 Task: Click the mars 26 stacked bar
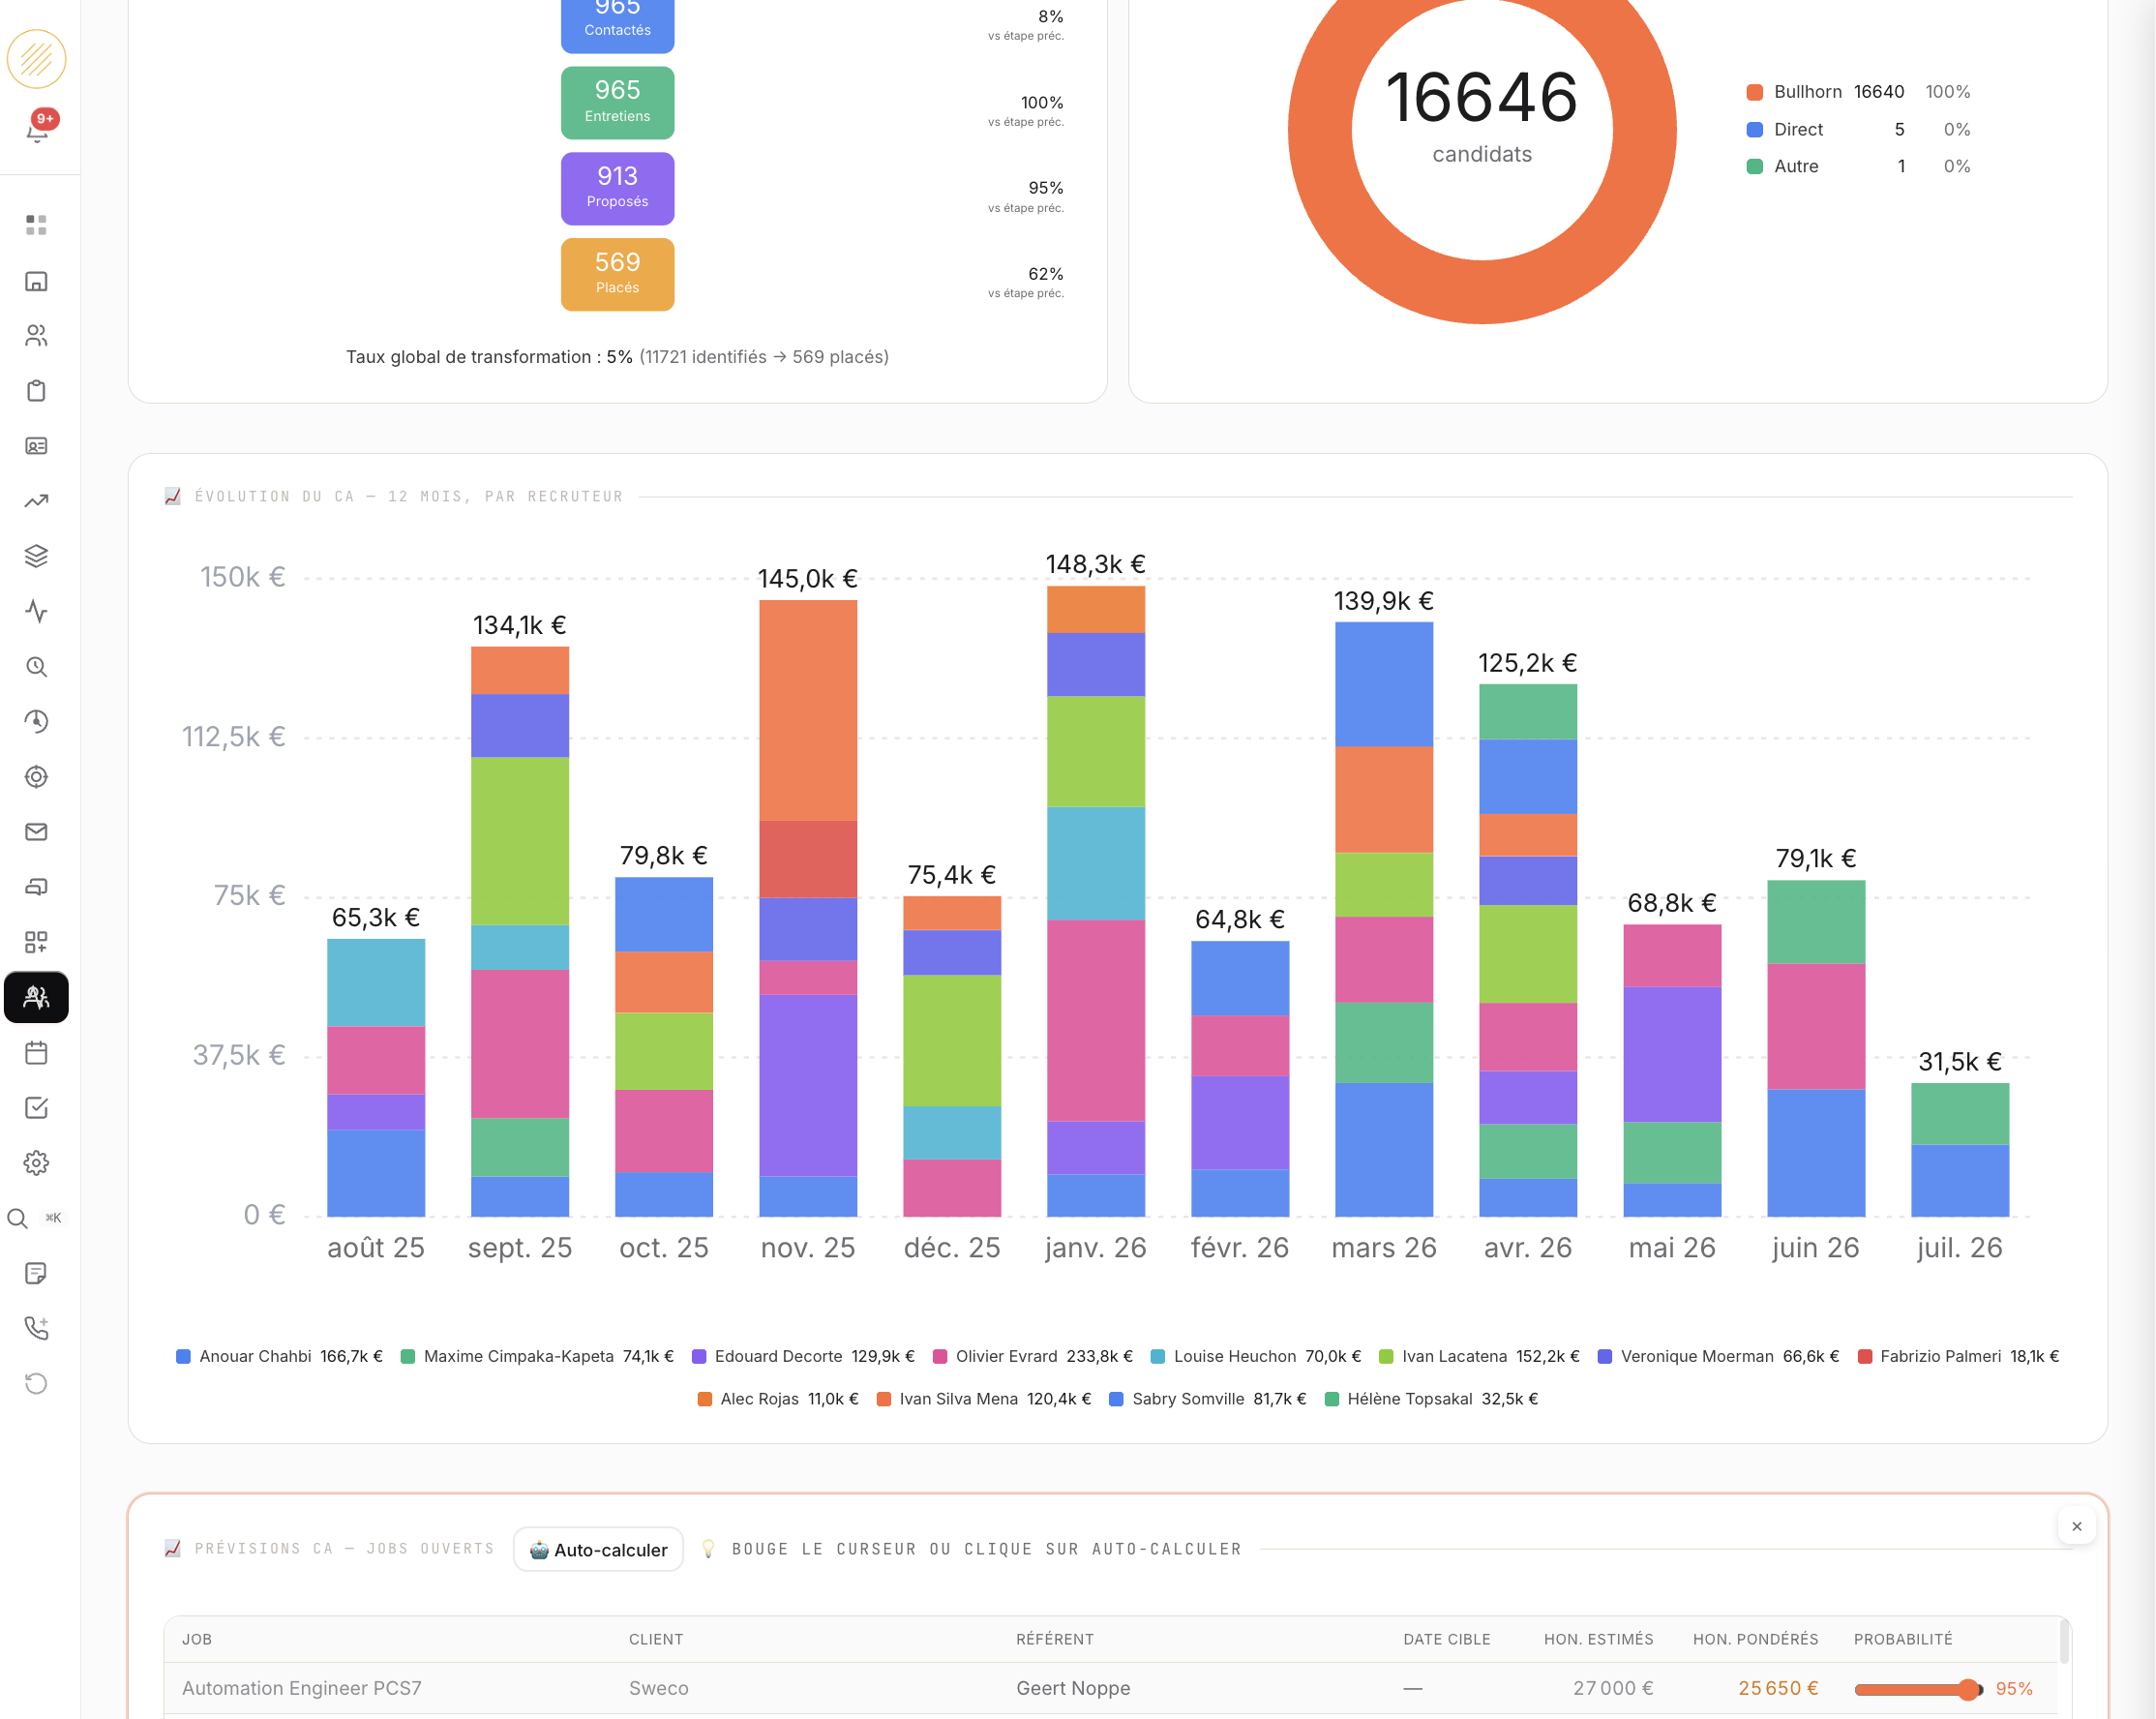click(x=1384, y=919)
